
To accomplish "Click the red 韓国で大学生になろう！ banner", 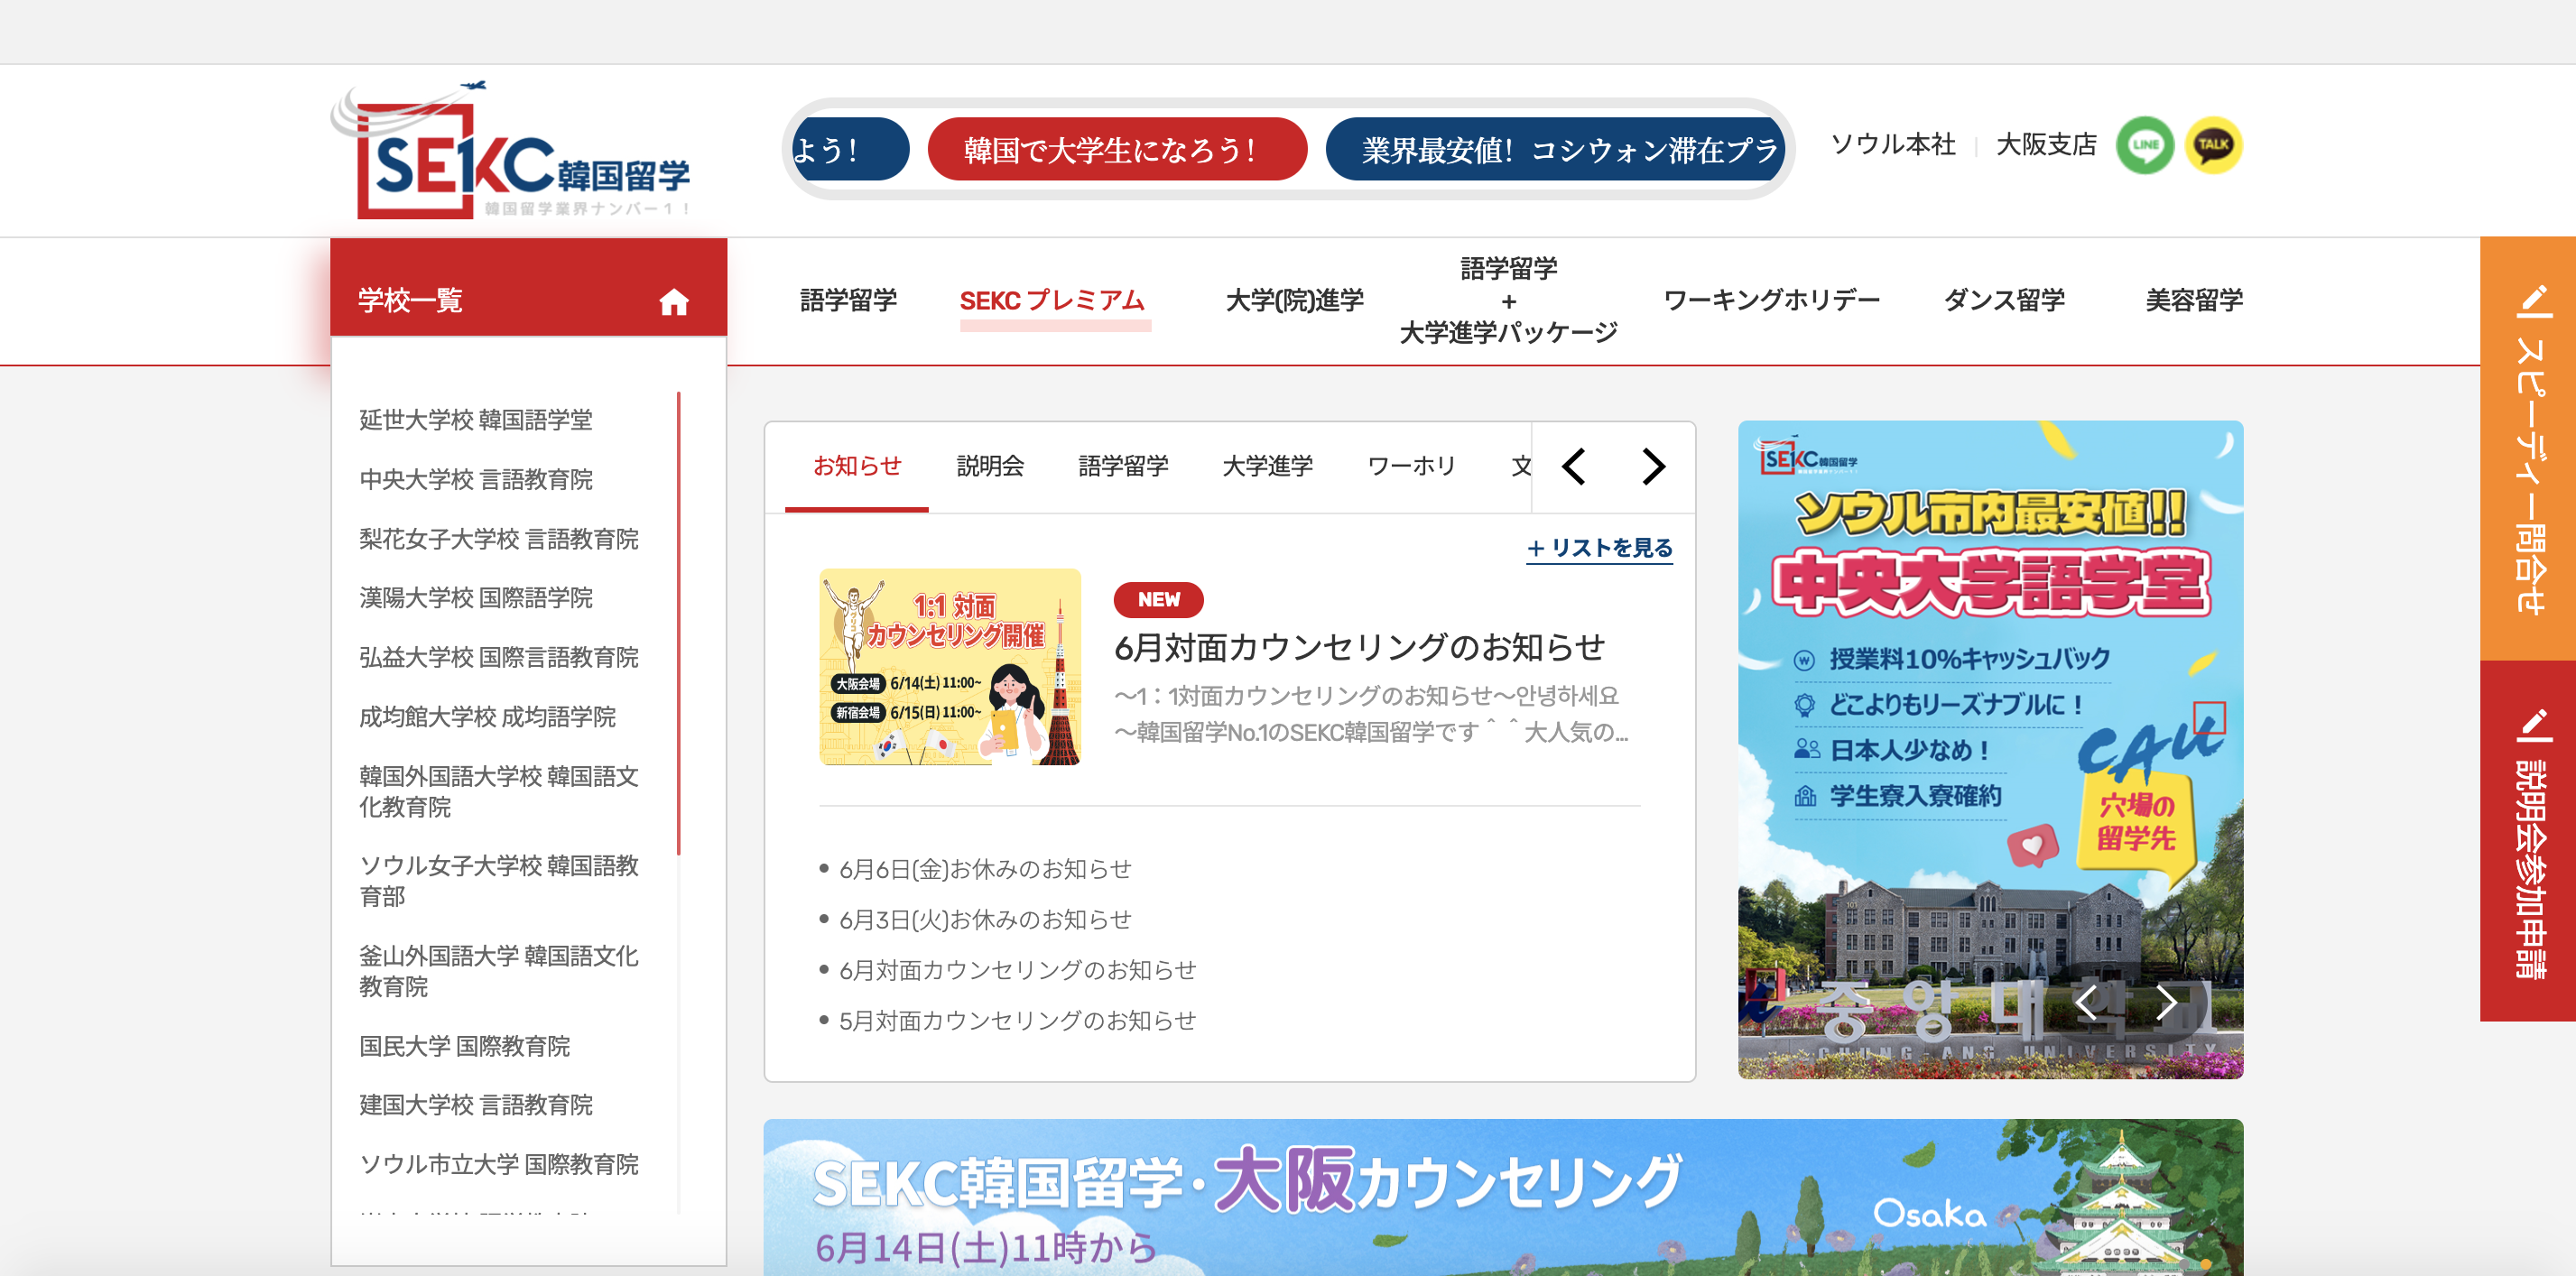I will pos(1117,150).
